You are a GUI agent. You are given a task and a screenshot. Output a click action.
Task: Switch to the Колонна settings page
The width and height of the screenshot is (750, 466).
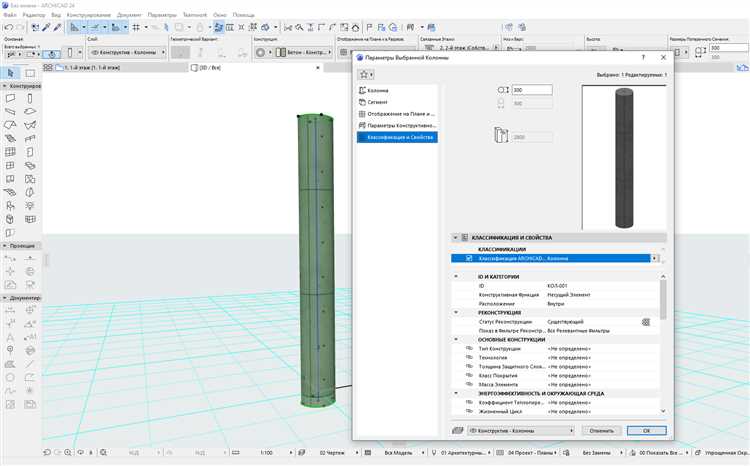[397, 90]
